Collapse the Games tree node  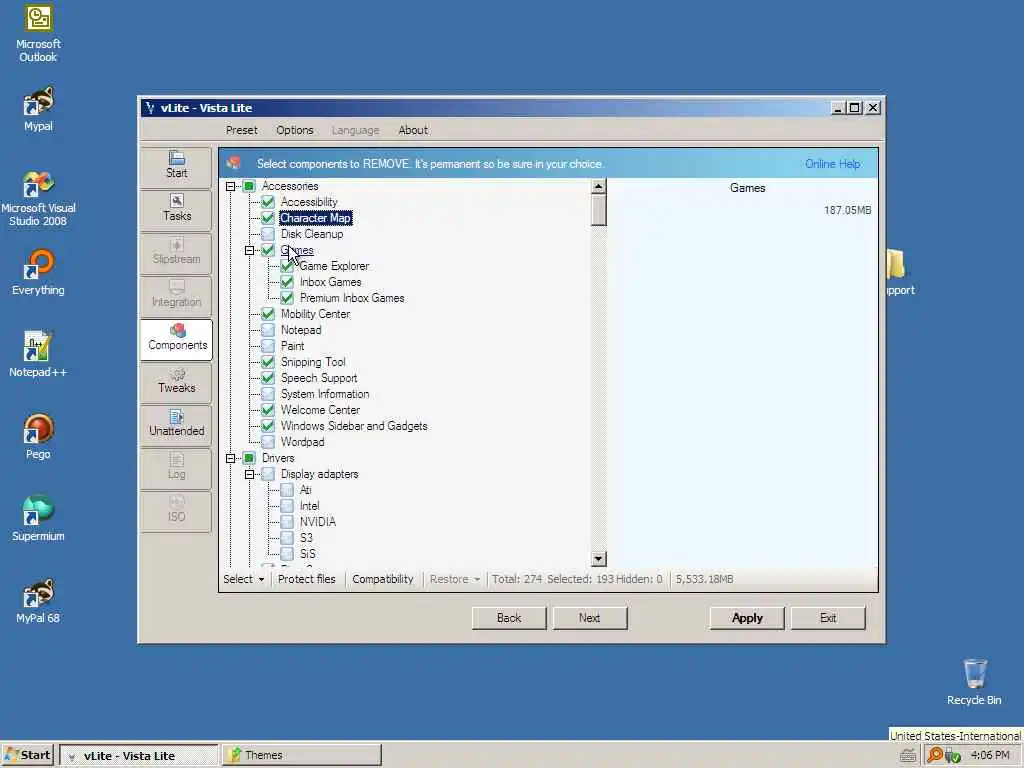(x=249, y=250)
